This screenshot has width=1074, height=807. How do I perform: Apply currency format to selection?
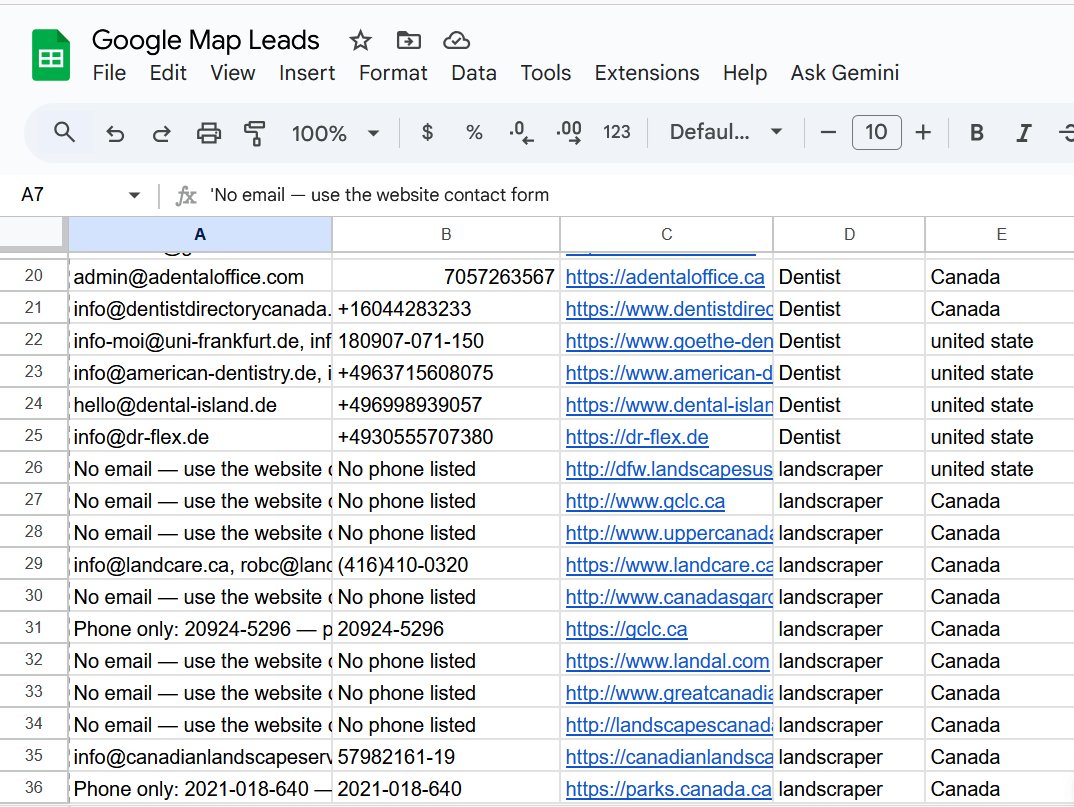pyautogui.click(x=427, y=131)
